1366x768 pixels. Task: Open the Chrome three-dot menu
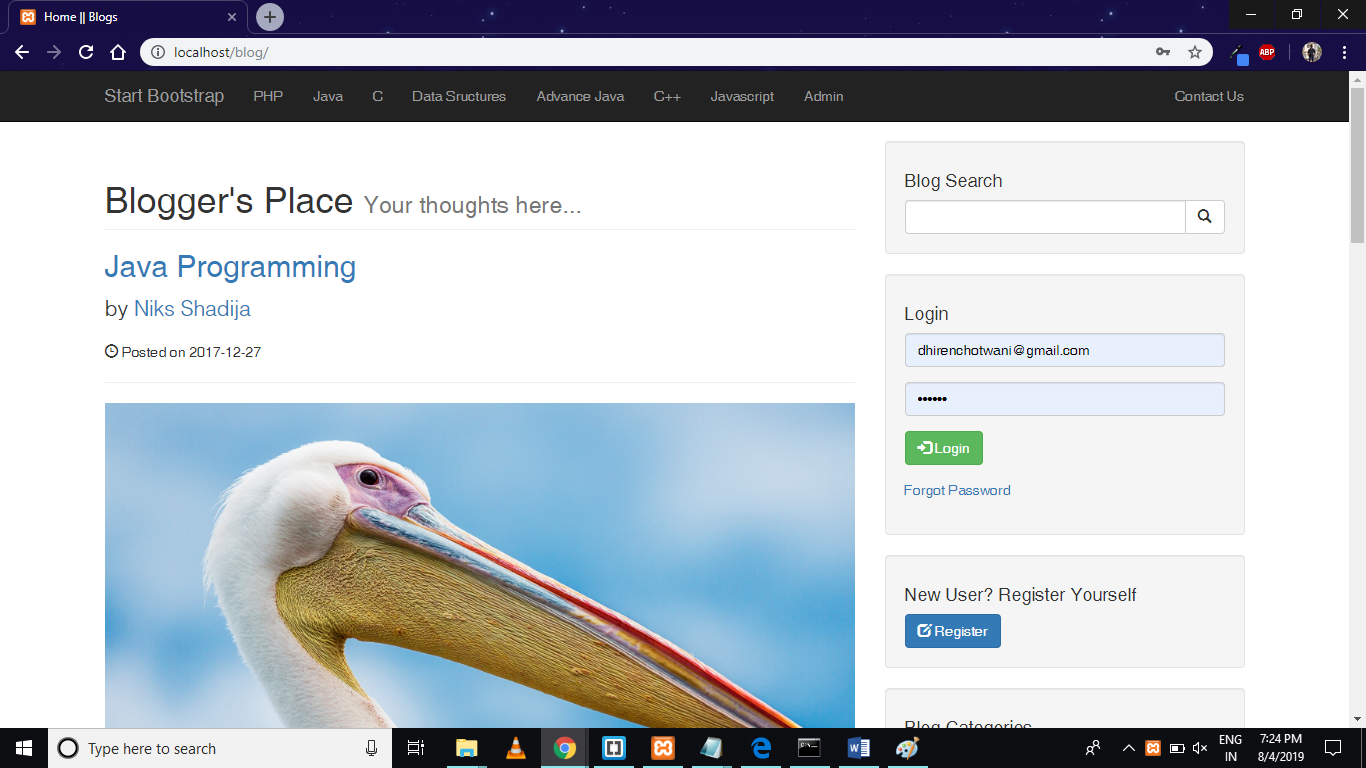(x=1342, y=52)
